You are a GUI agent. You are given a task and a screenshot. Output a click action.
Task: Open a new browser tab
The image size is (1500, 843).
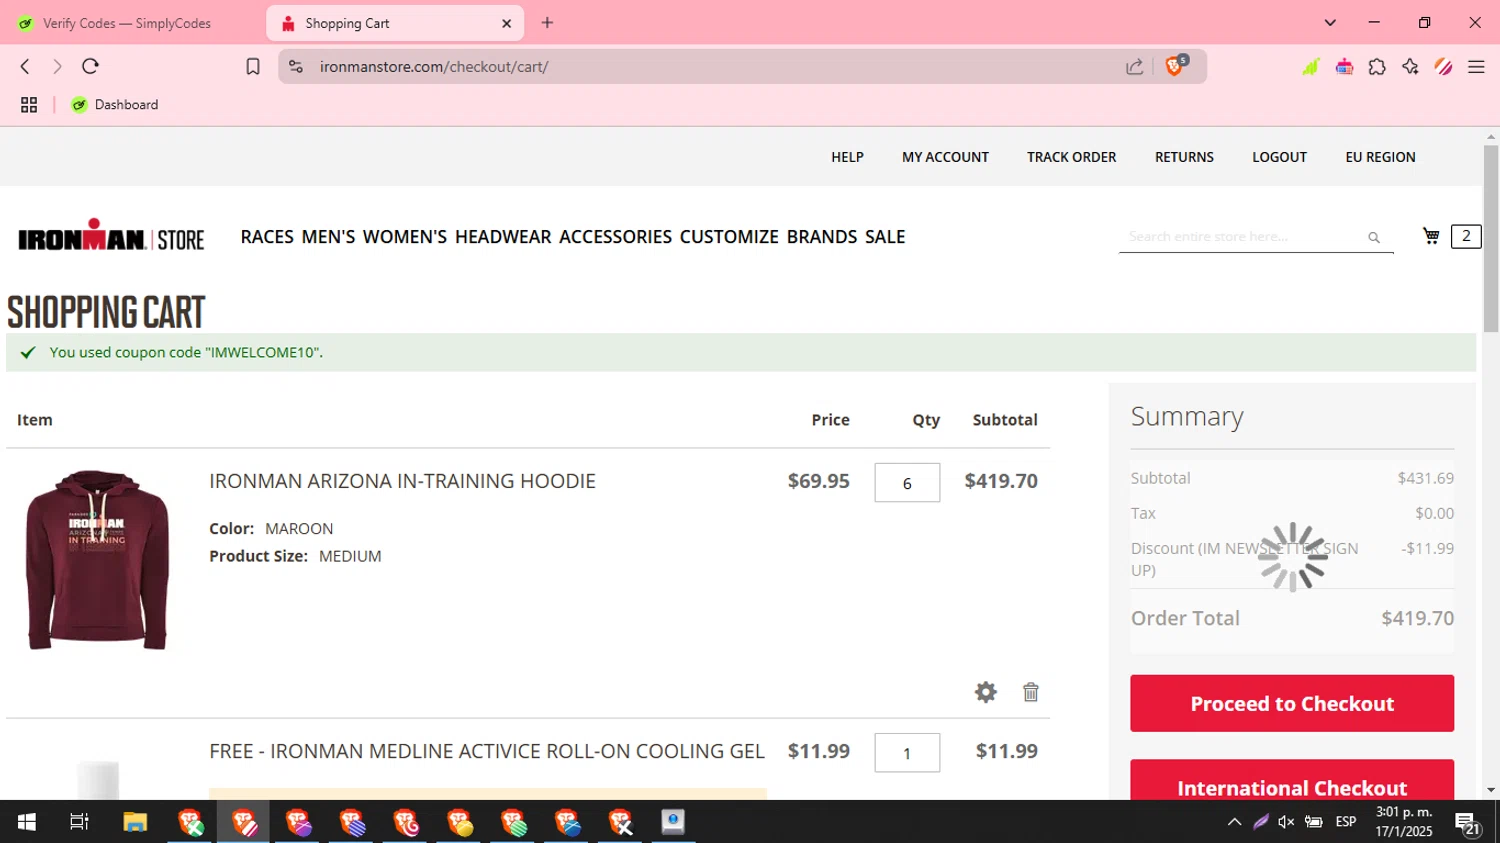click(547, 23)
